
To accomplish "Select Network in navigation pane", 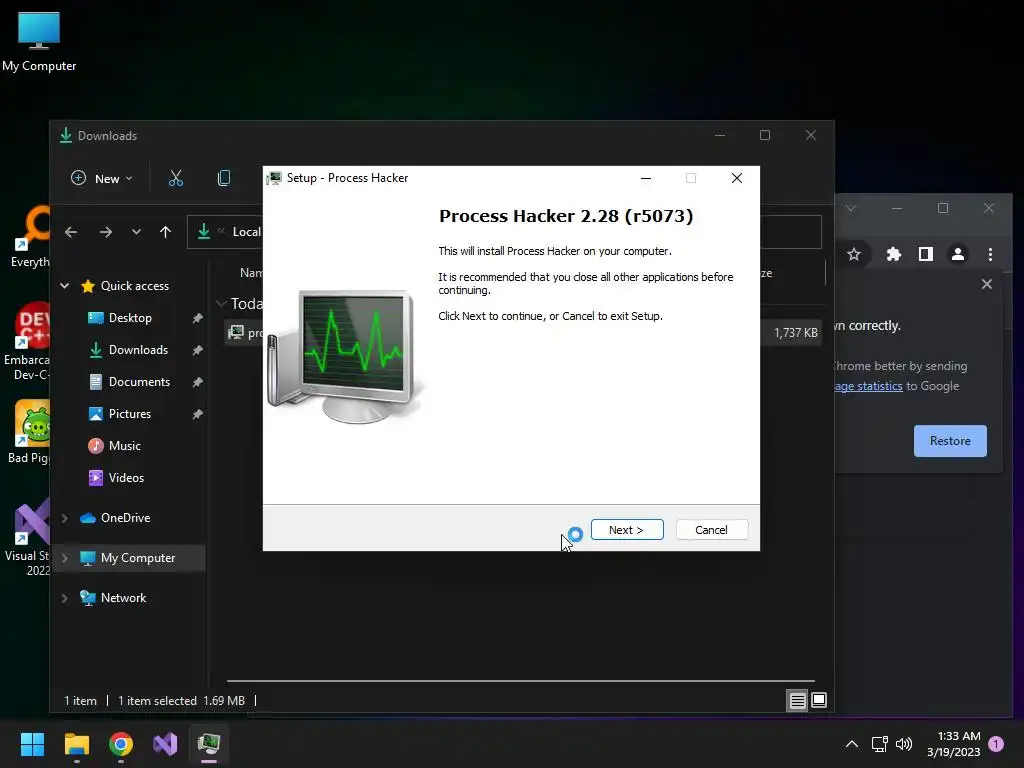I will point(123,598).
